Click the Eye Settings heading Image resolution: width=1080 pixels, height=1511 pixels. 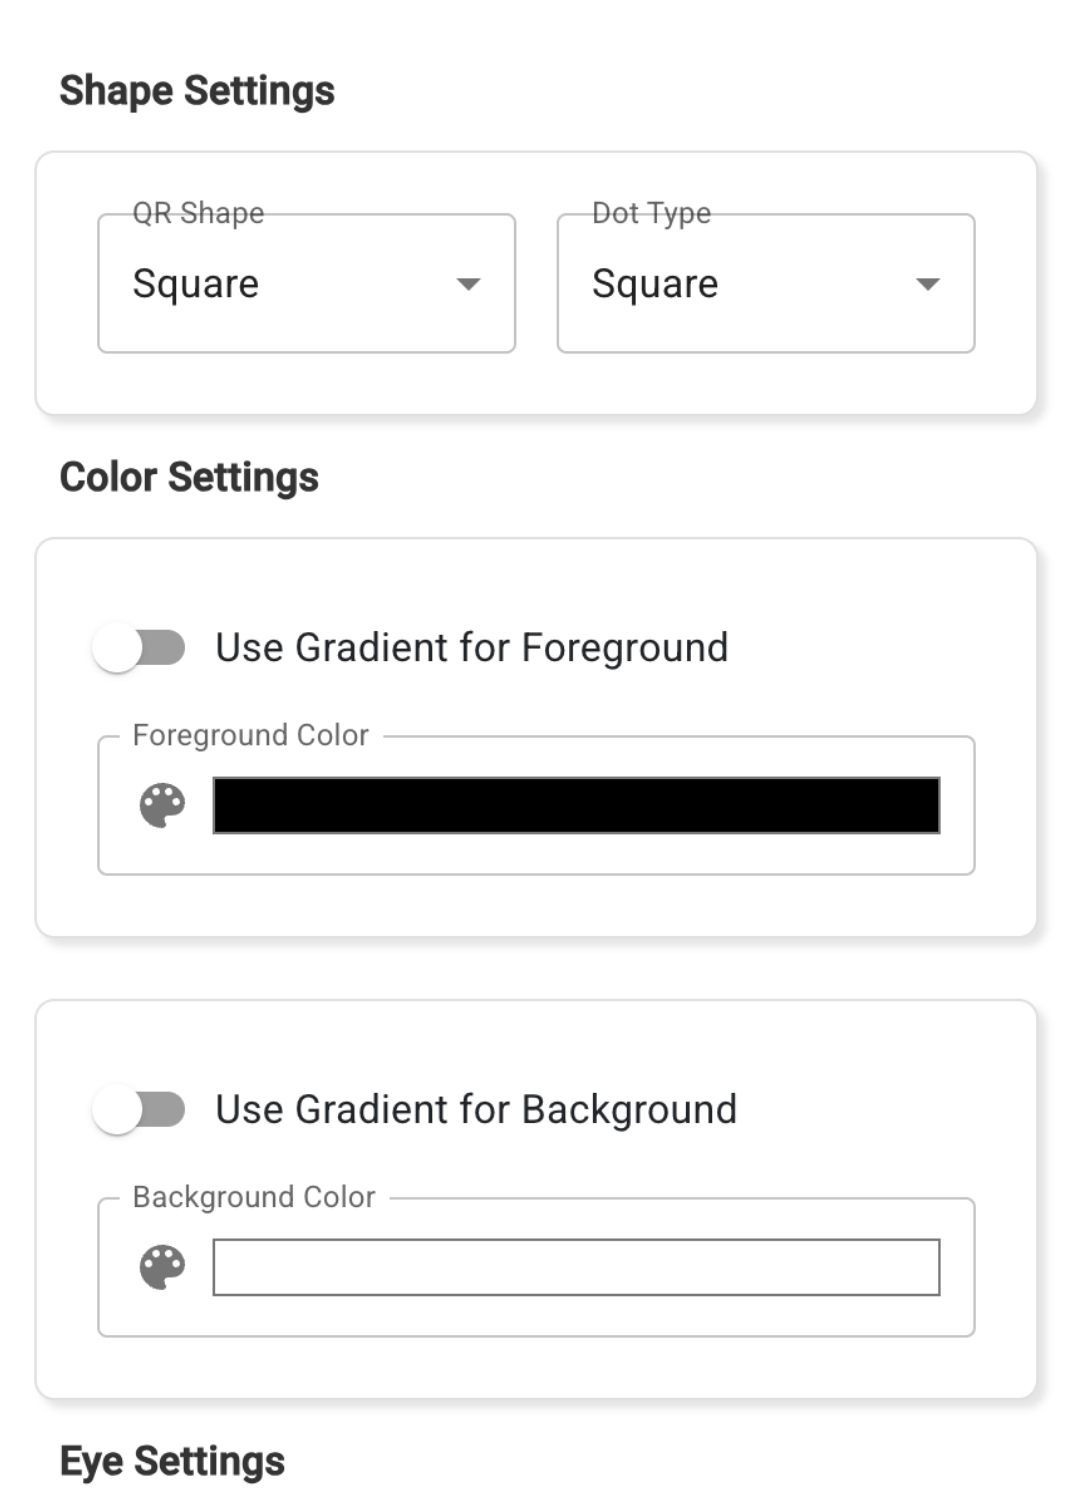(172, 1461)
